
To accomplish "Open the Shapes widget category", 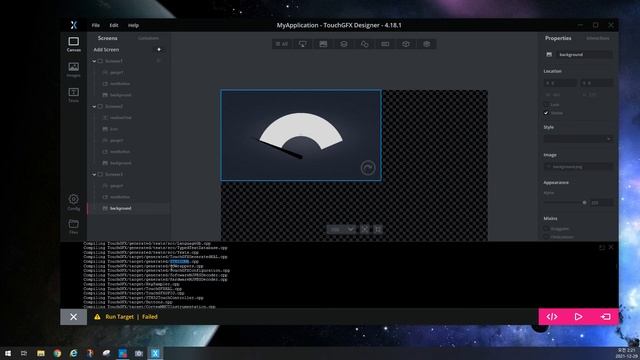I will (x=364, y=44).
